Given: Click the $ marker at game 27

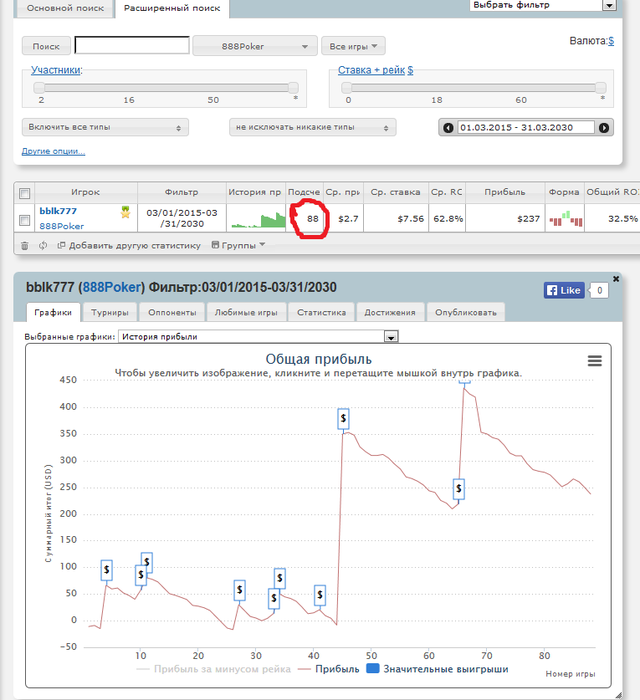Looking at the screenshot, I should tap(240, 591).
